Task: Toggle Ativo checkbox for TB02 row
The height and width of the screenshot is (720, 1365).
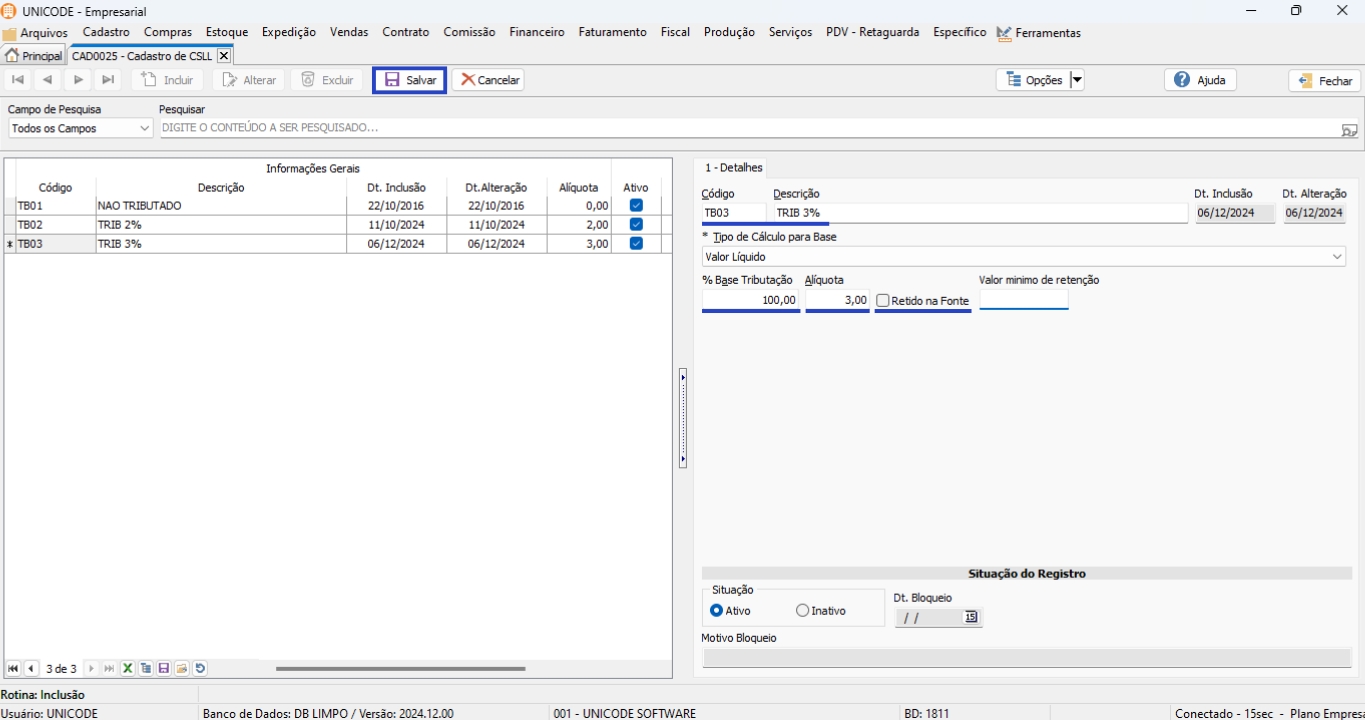Action: [636, 225]
